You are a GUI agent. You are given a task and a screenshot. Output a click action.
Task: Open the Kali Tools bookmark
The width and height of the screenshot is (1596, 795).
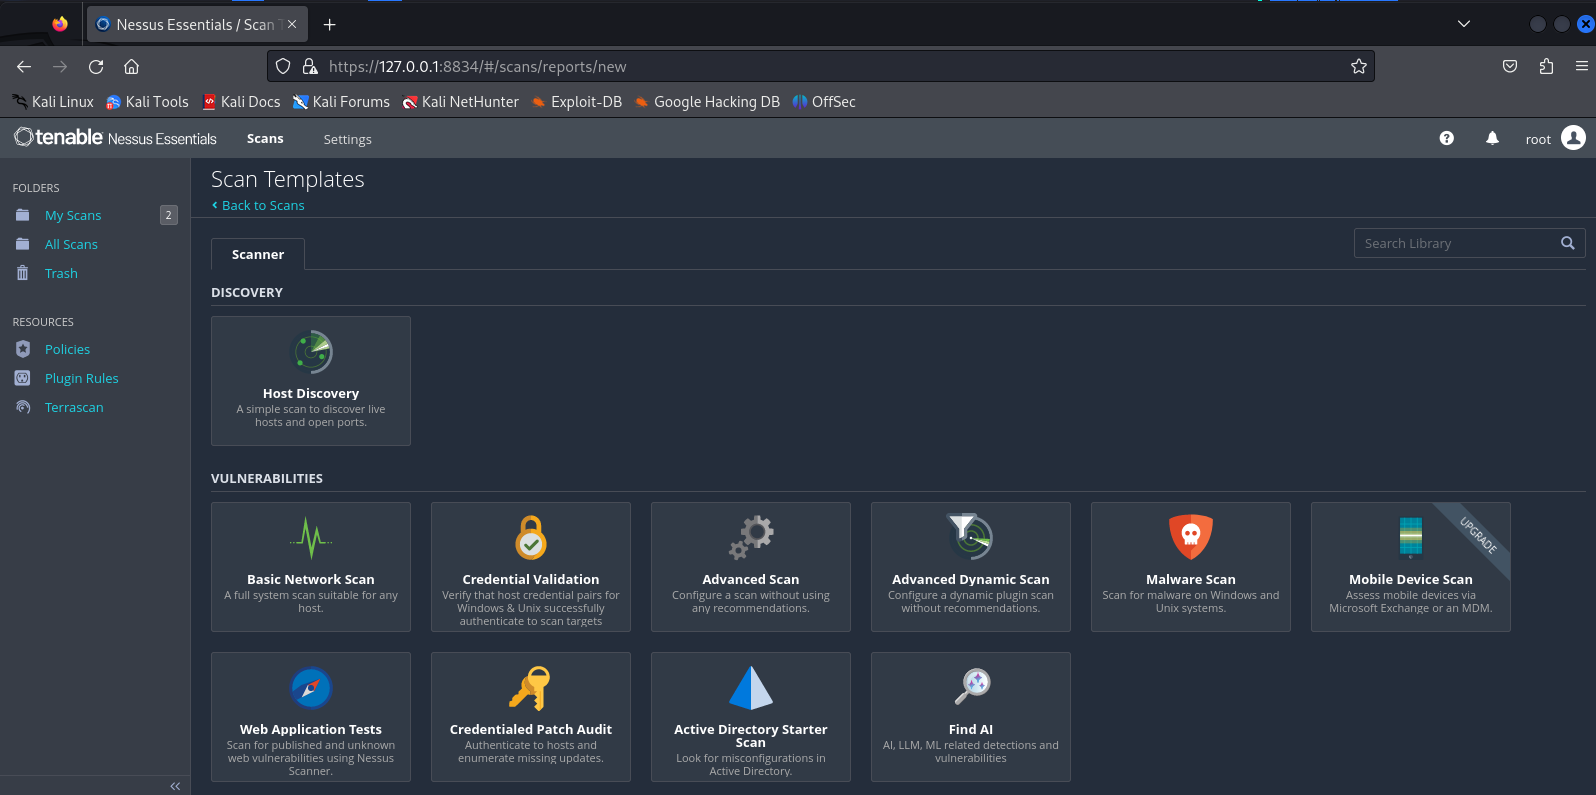click(147, 102)
